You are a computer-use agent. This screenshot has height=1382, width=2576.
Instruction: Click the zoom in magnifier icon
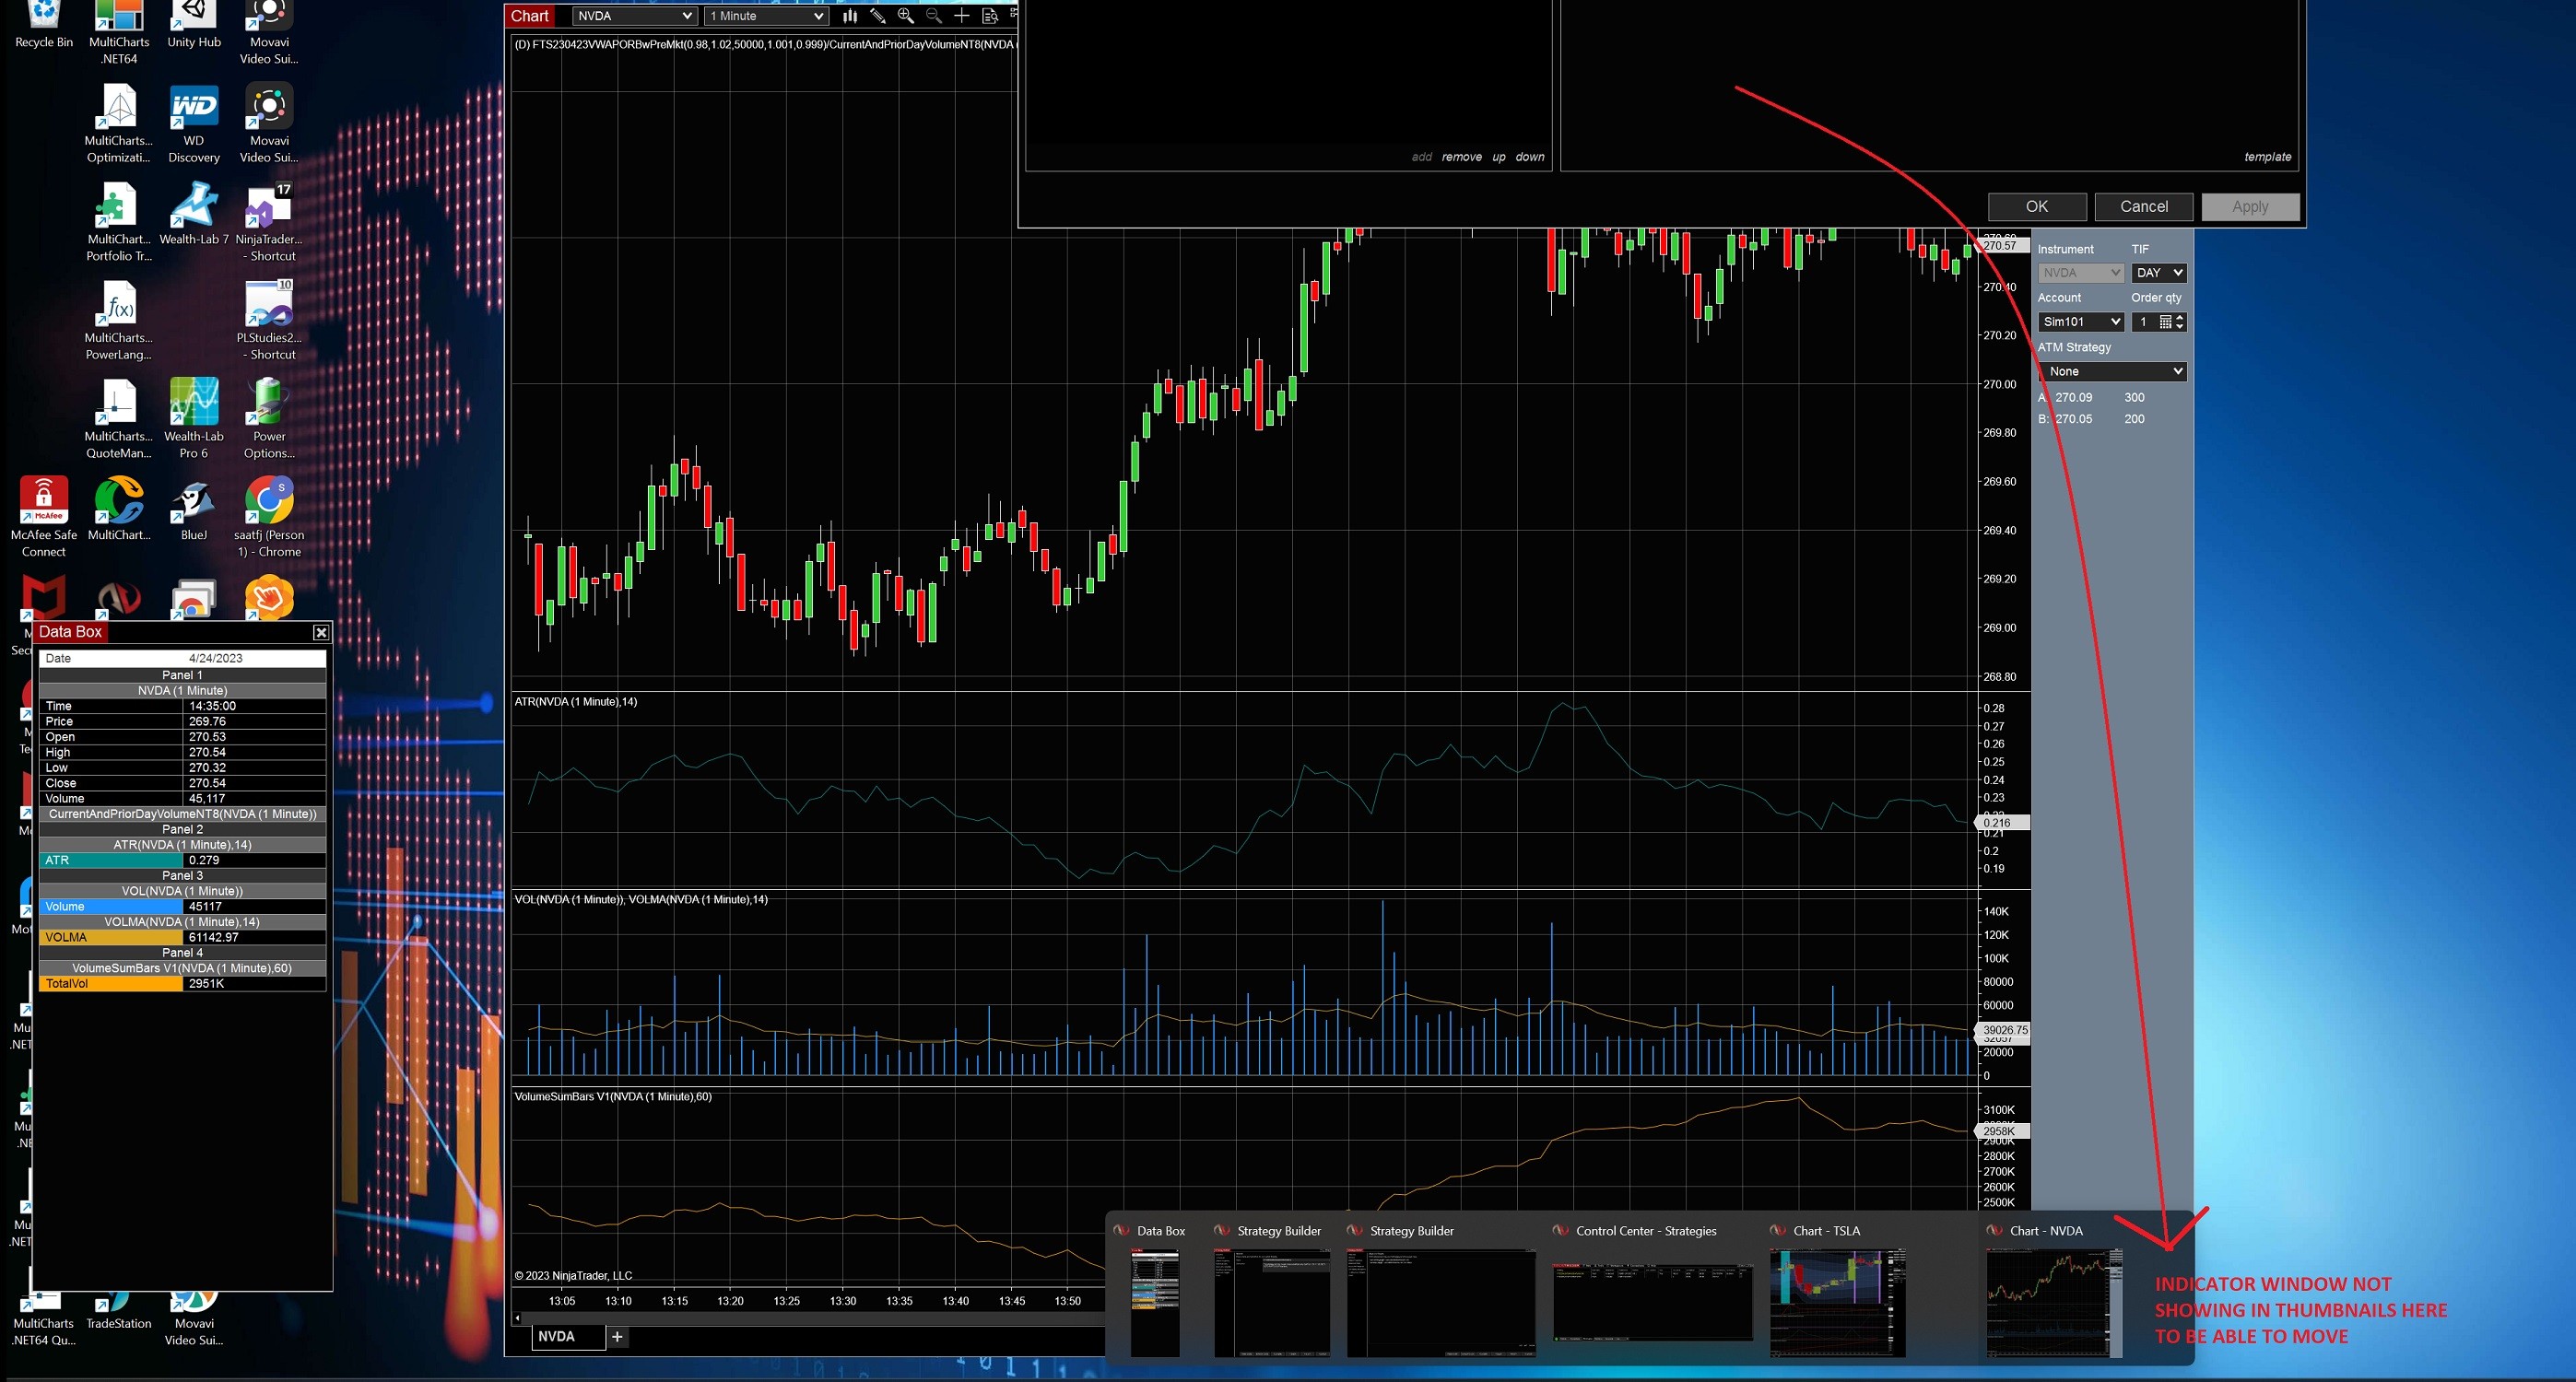tap(906, 16)
